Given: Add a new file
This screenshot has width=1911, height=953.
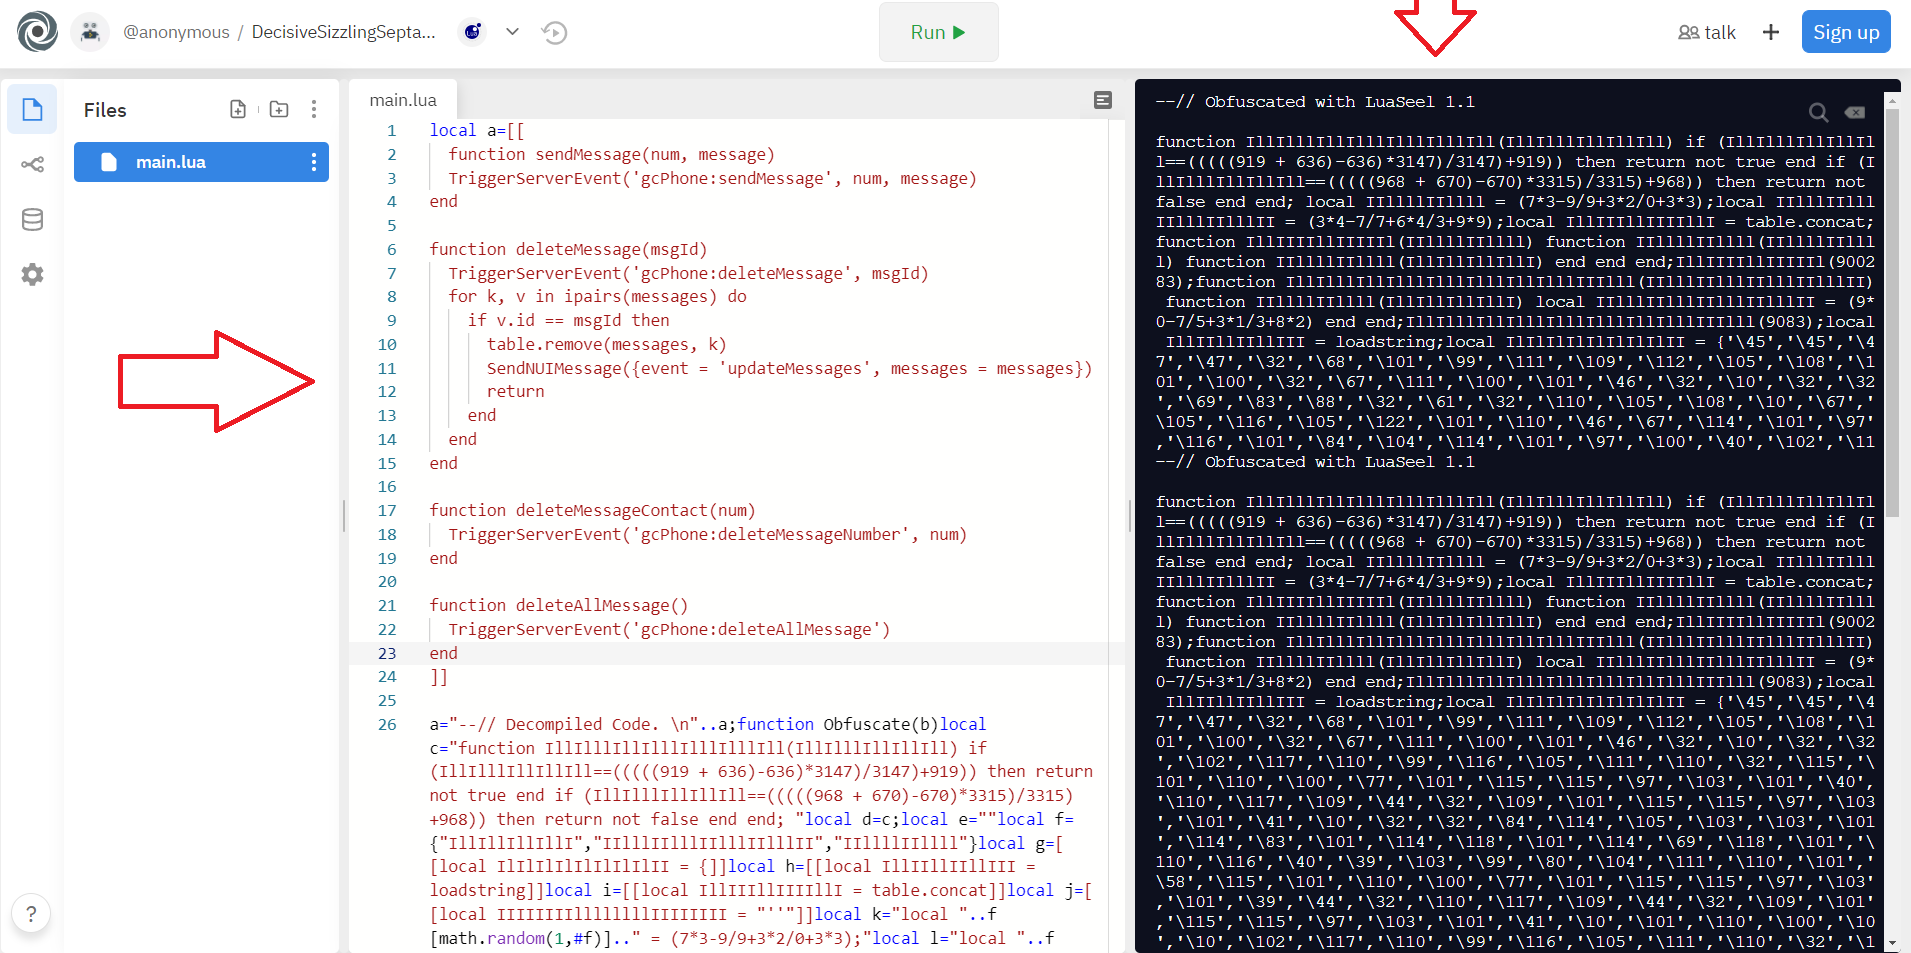Looking at the screenshot, I should [238, 109].
